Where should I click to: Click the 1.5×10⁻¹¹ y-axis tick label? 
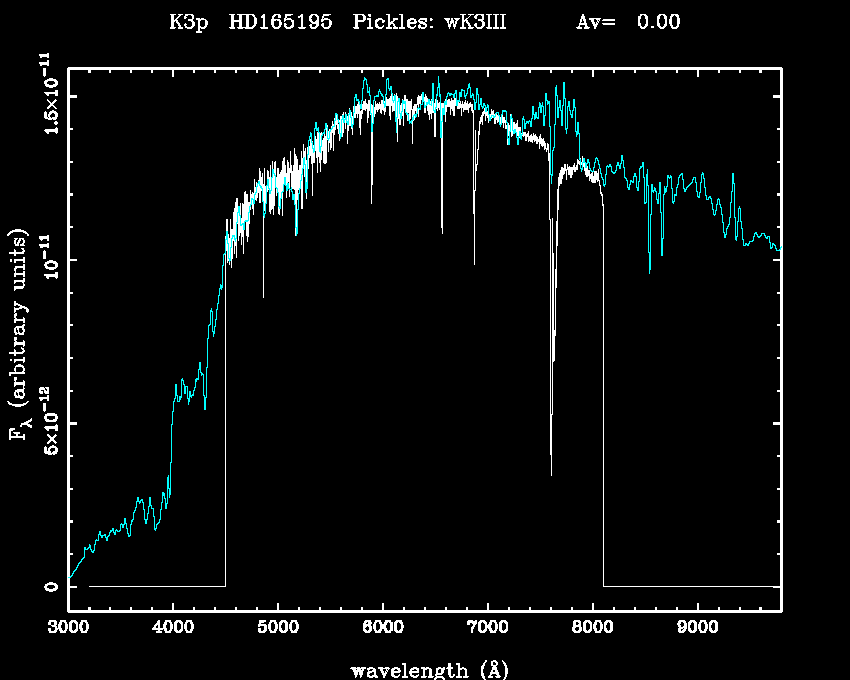tap(45, 98)
